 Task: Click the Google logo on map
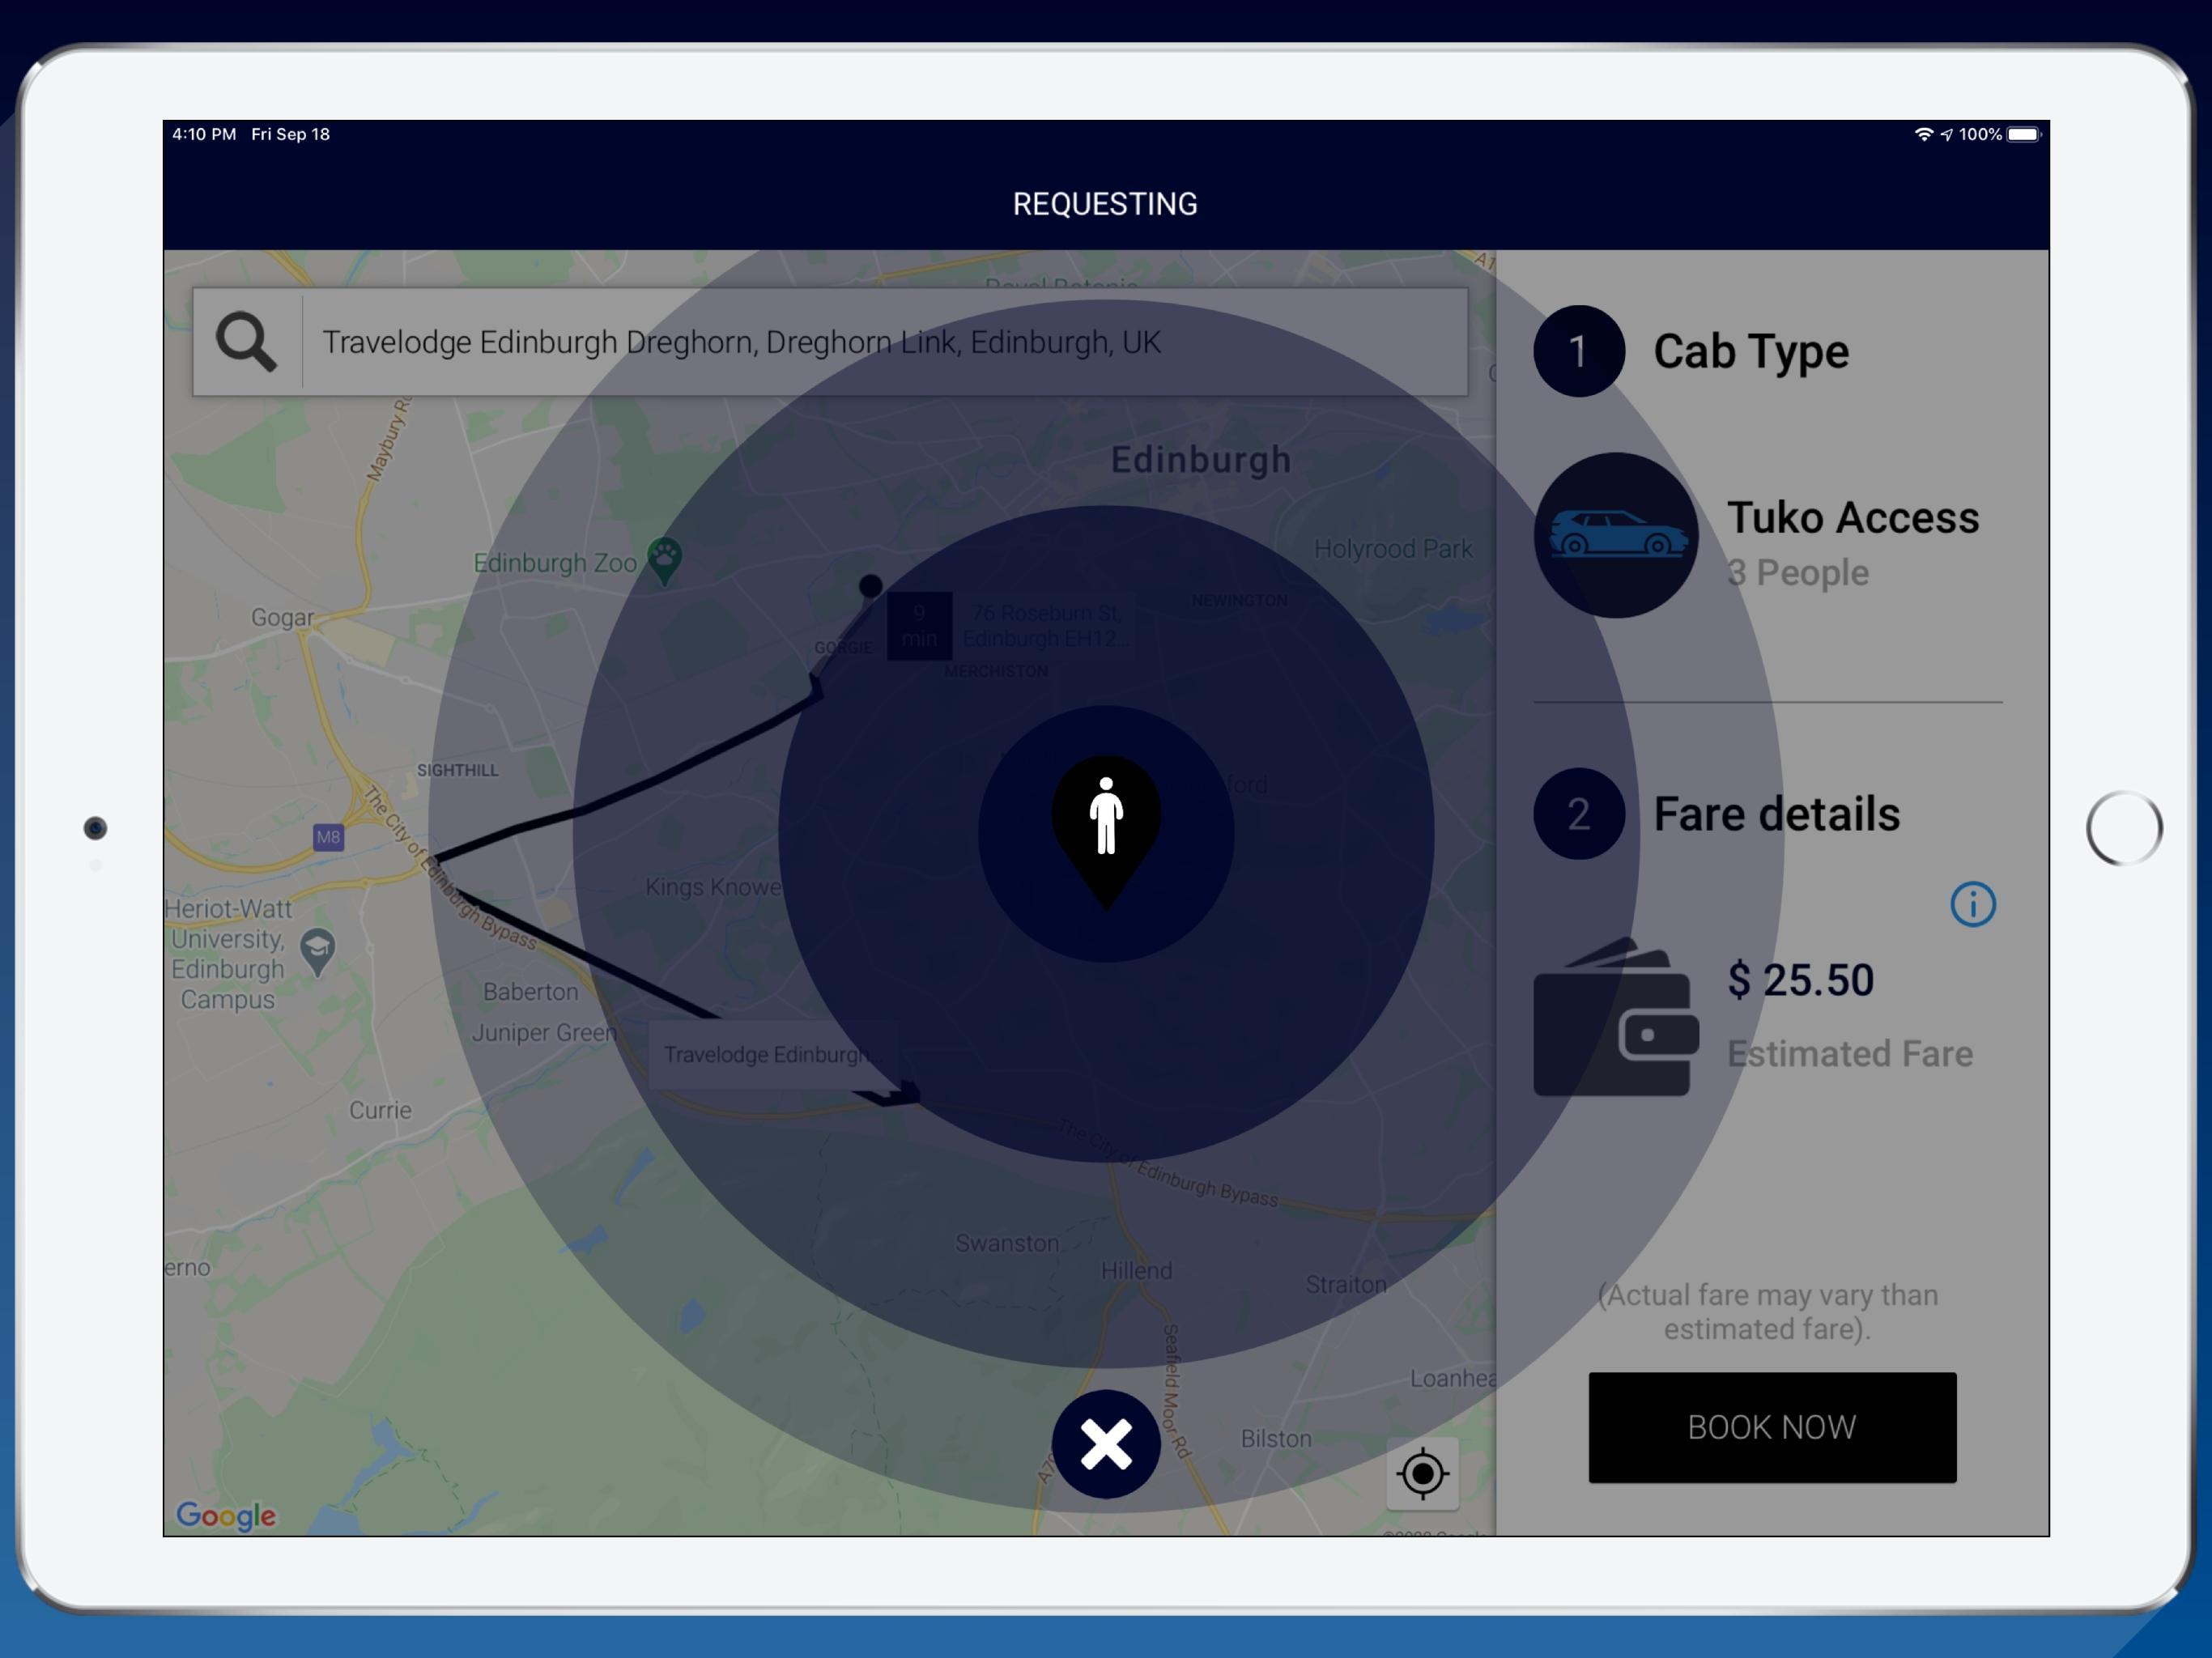(226, 1515)
